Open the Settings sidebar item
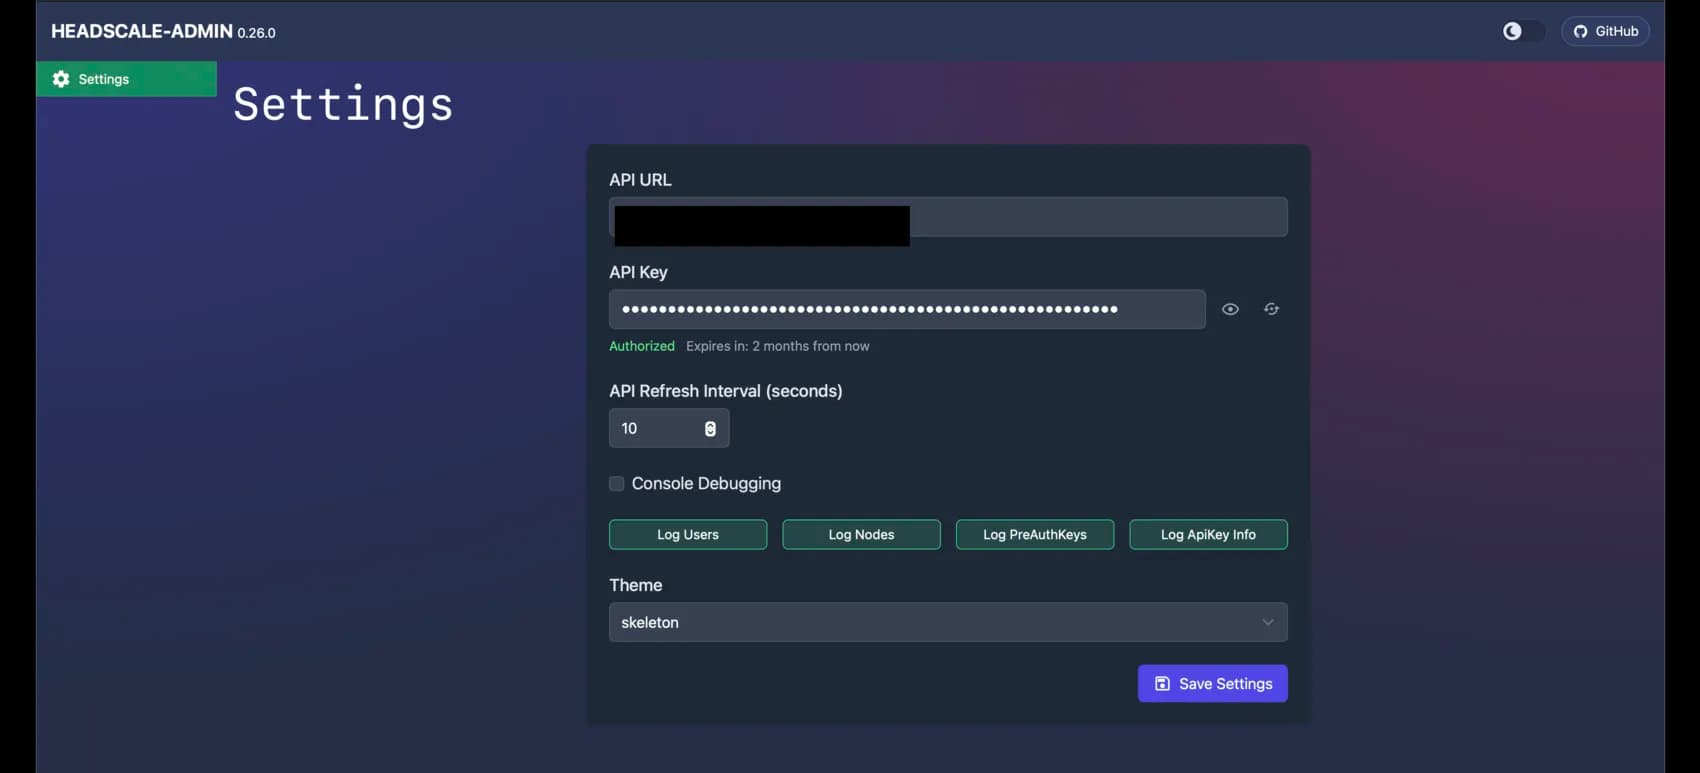 coord(126,79)
